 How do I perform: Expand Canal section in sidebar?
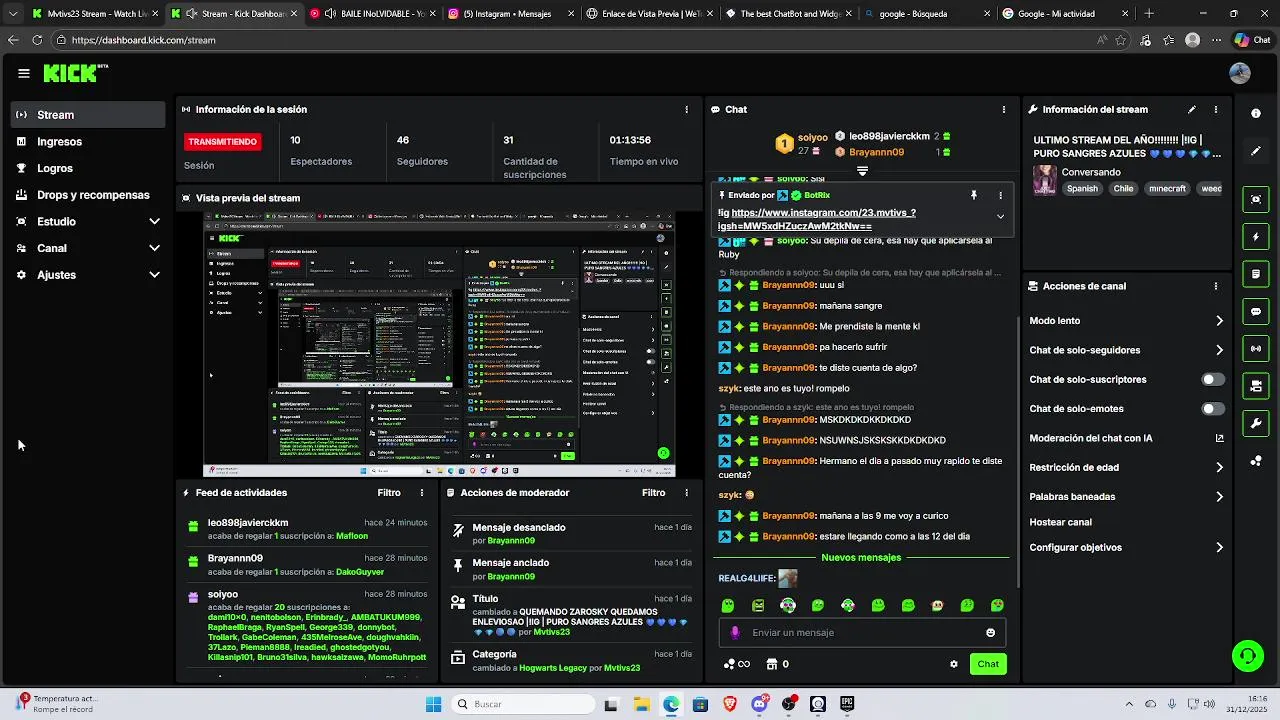154,248
